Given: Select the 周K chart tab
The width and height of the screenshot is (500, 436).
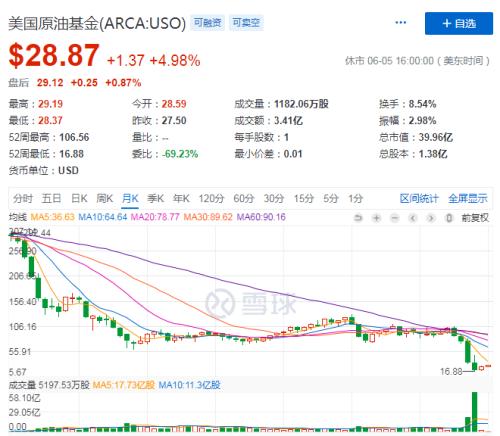Looking at the screenshot, I should click(x=104, y=199).
